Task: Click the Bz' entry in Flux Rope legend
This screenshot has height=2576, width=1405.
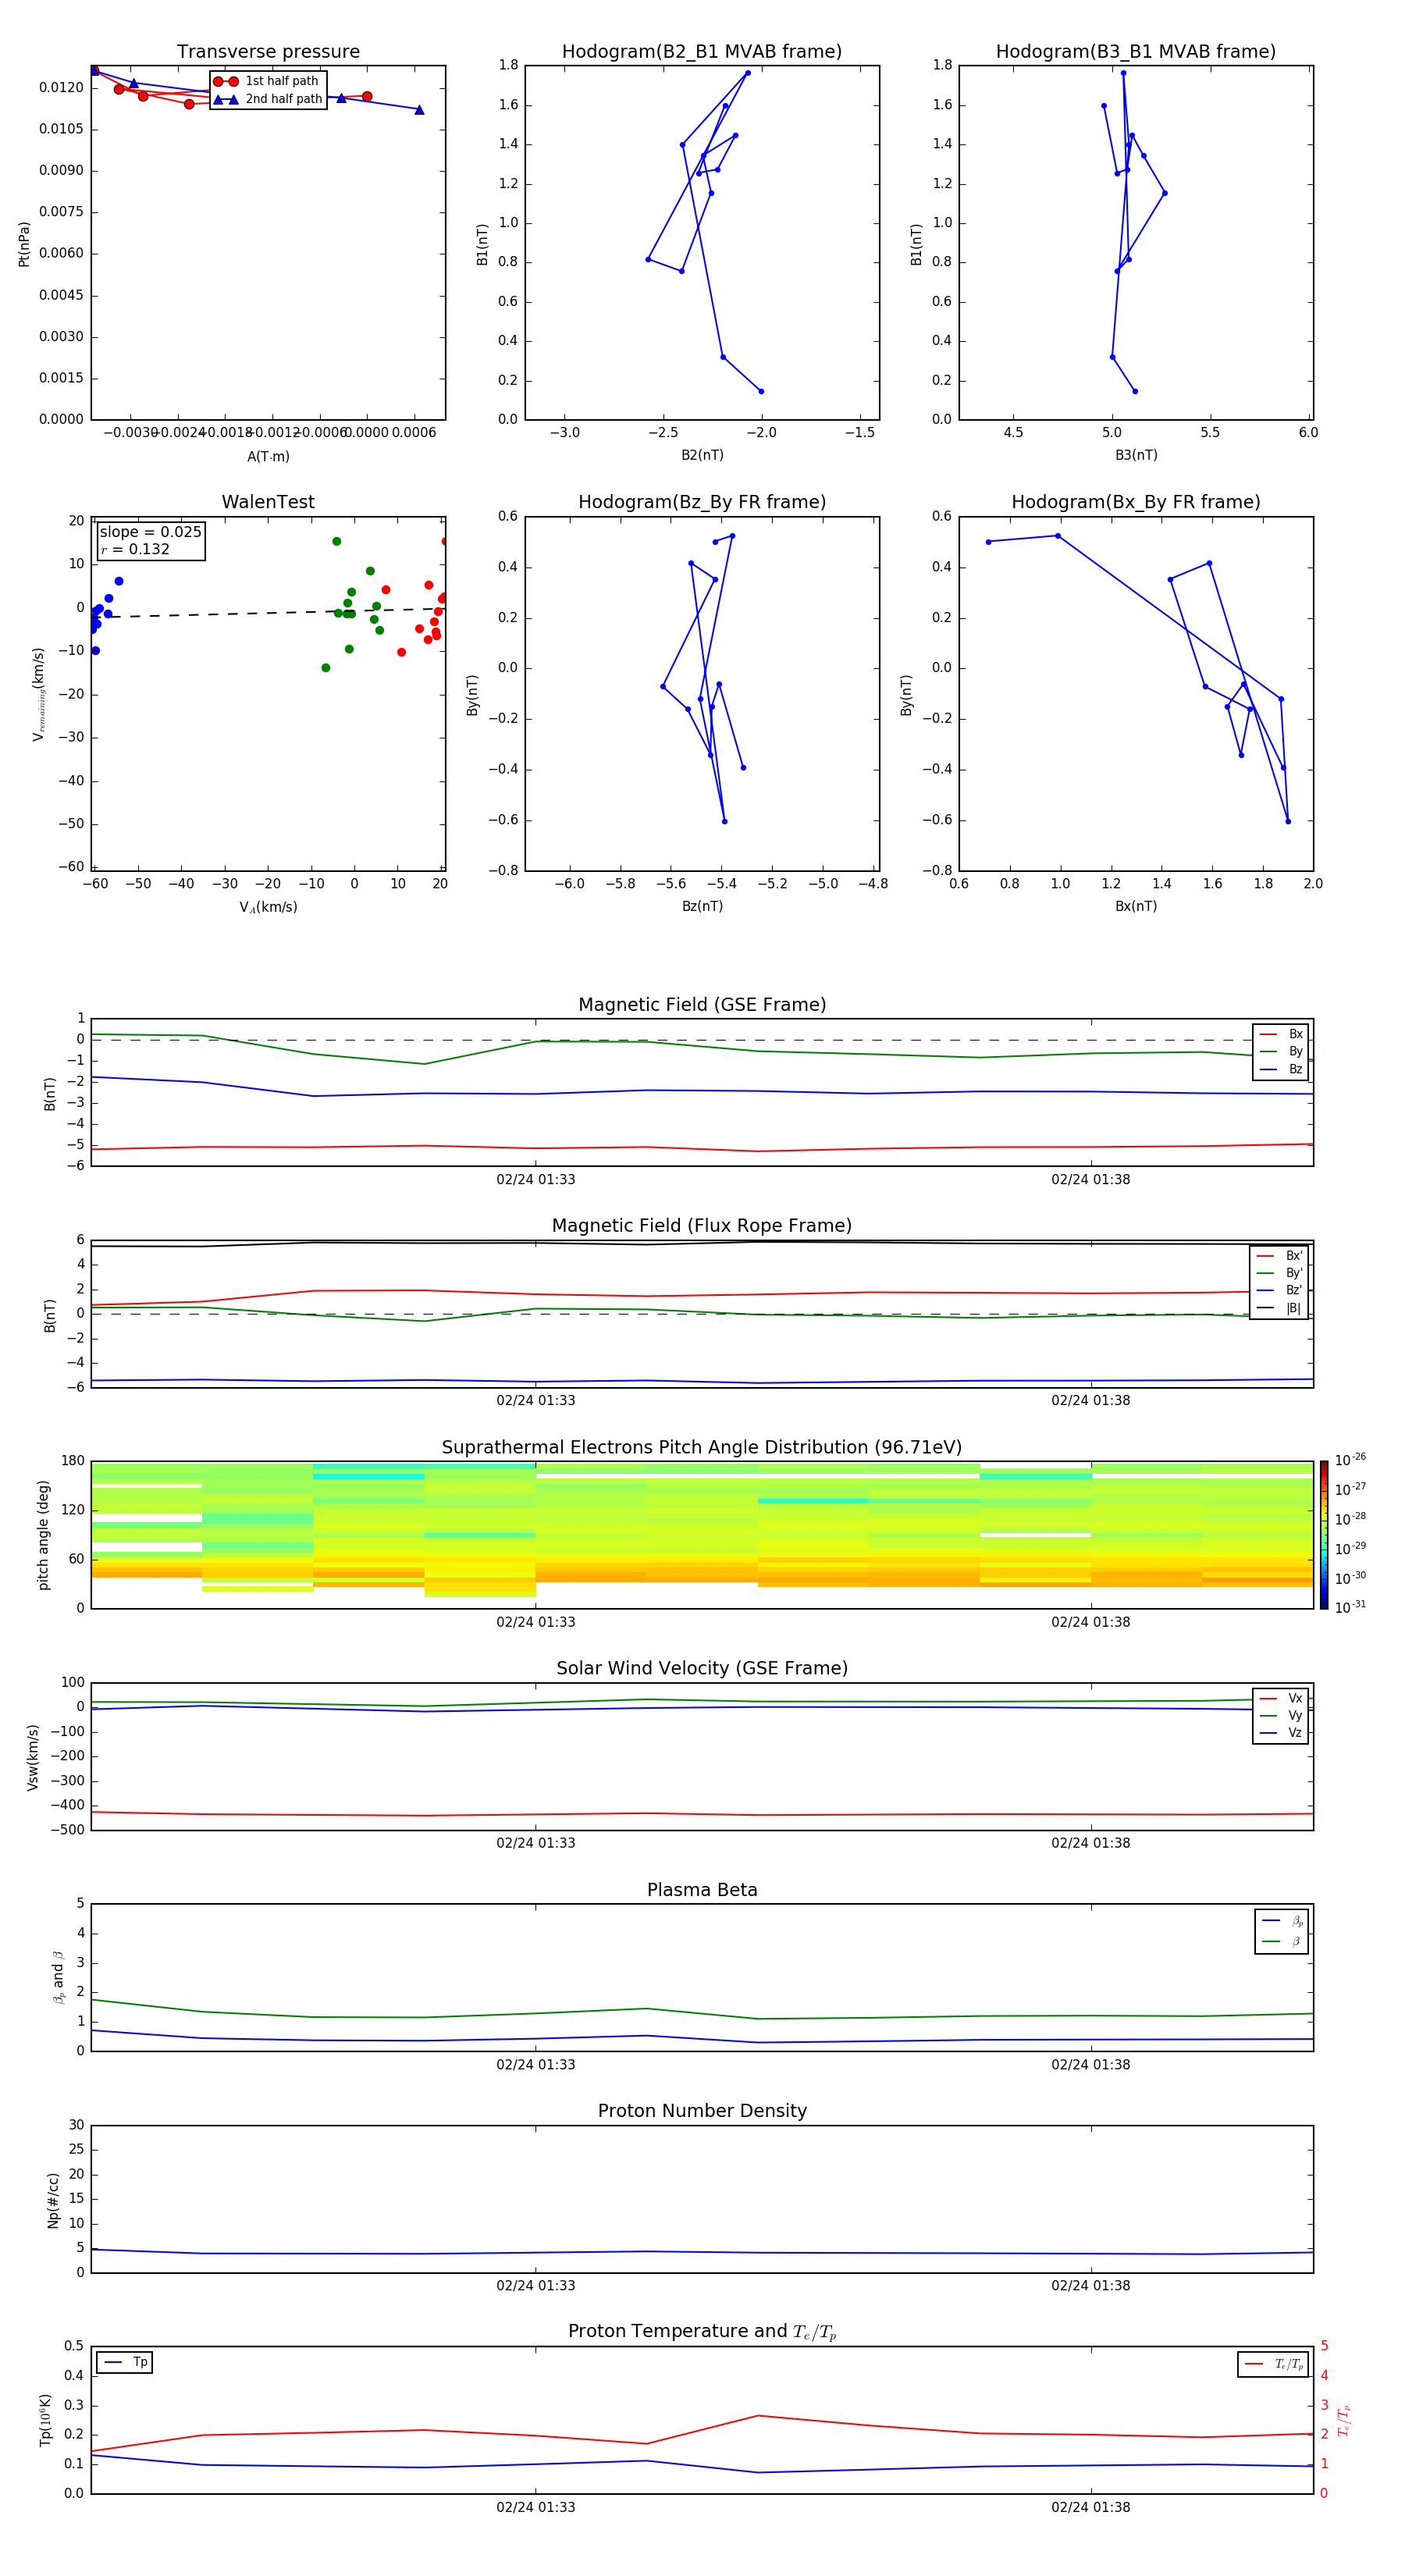Action: [x=1279, y=1290]
